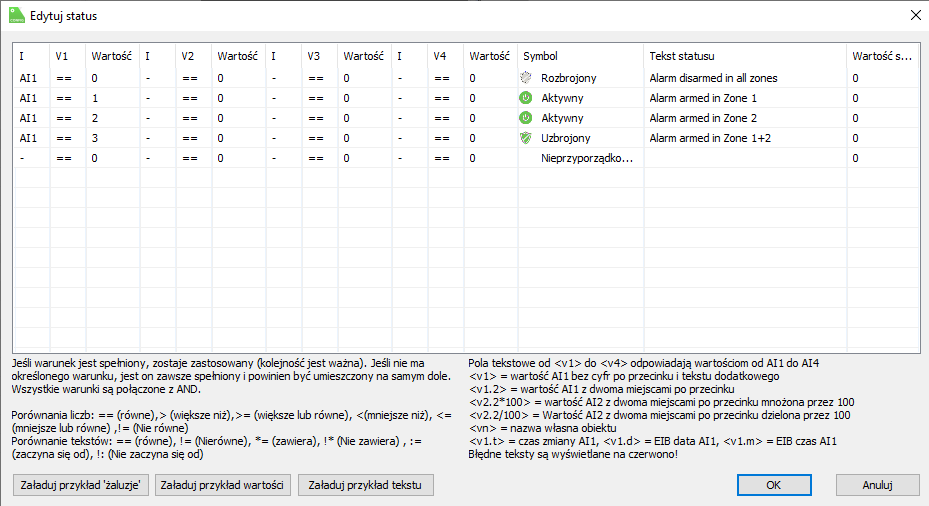The height and width of the screenshot is (506, 929).
Task: Click the grey Rozbrojony symbol icon
Action: click(x=526, y=78)
